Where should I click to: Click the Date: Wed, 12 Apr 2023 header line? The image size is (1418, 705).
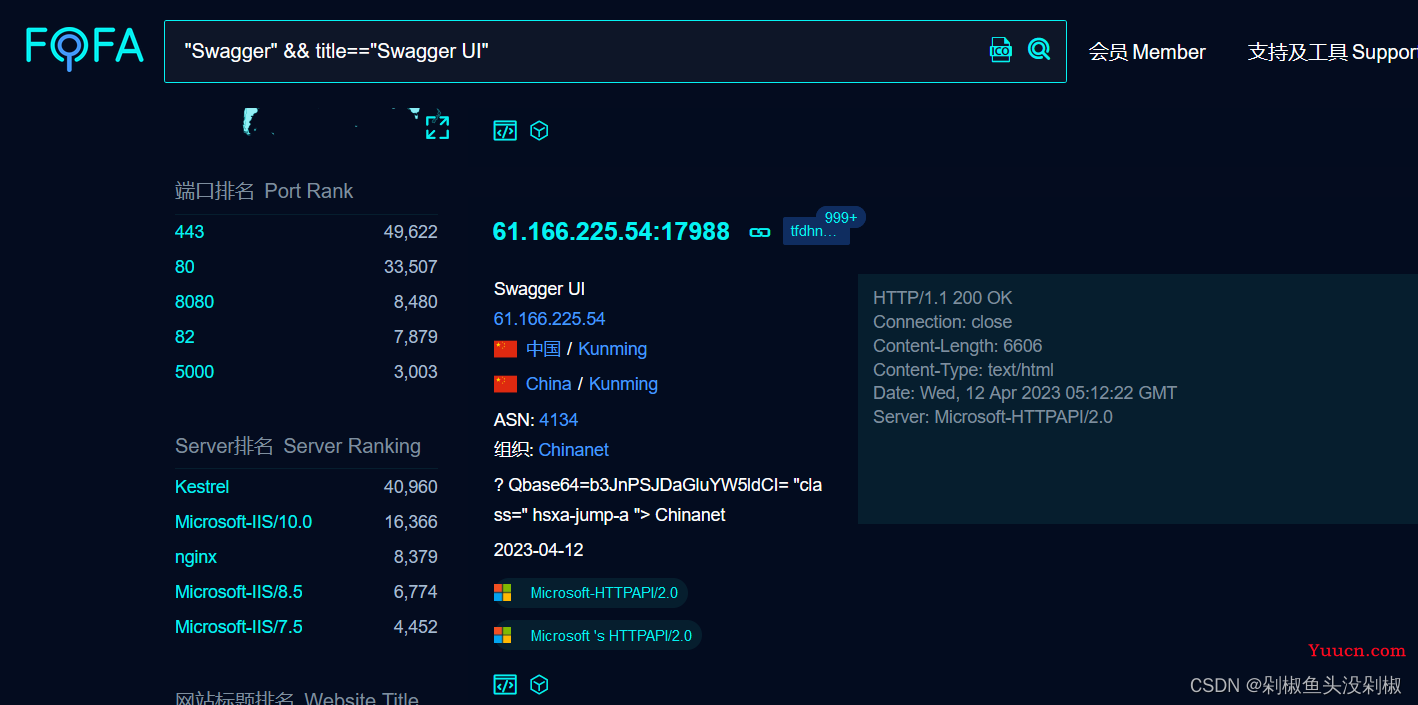point(1025,393)
